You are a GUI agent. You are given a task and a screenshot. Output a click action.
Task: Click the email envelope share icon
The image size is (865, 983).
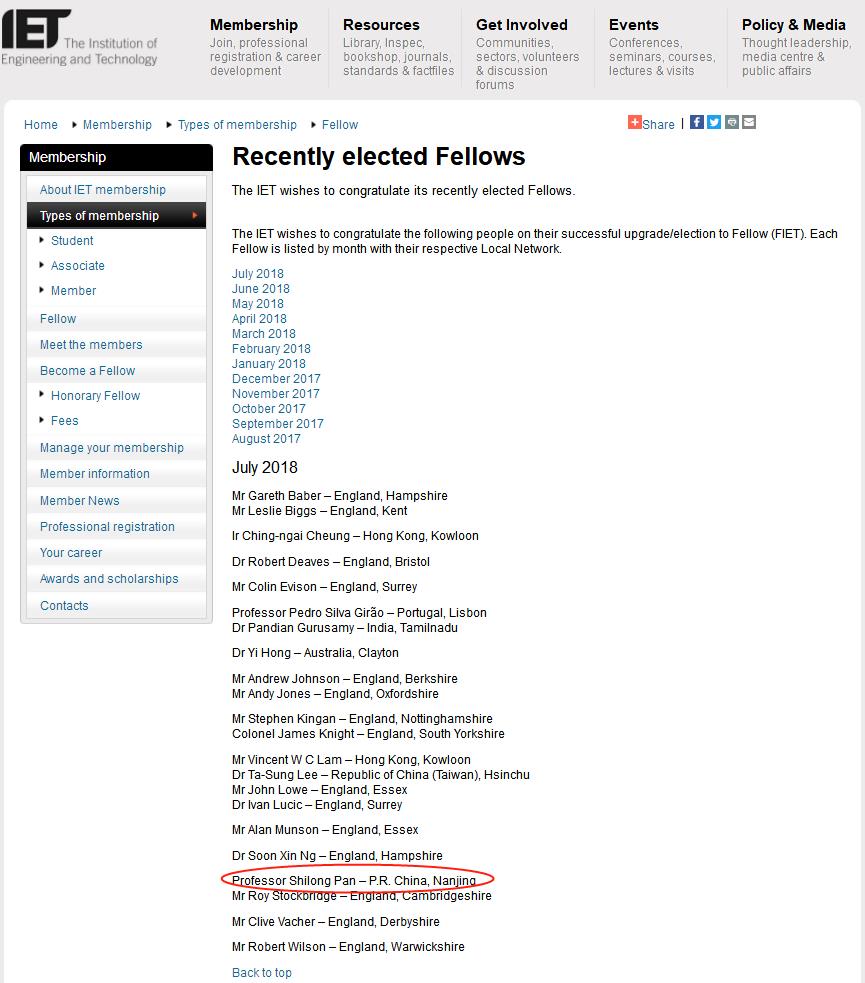click(x=749, y=122)
